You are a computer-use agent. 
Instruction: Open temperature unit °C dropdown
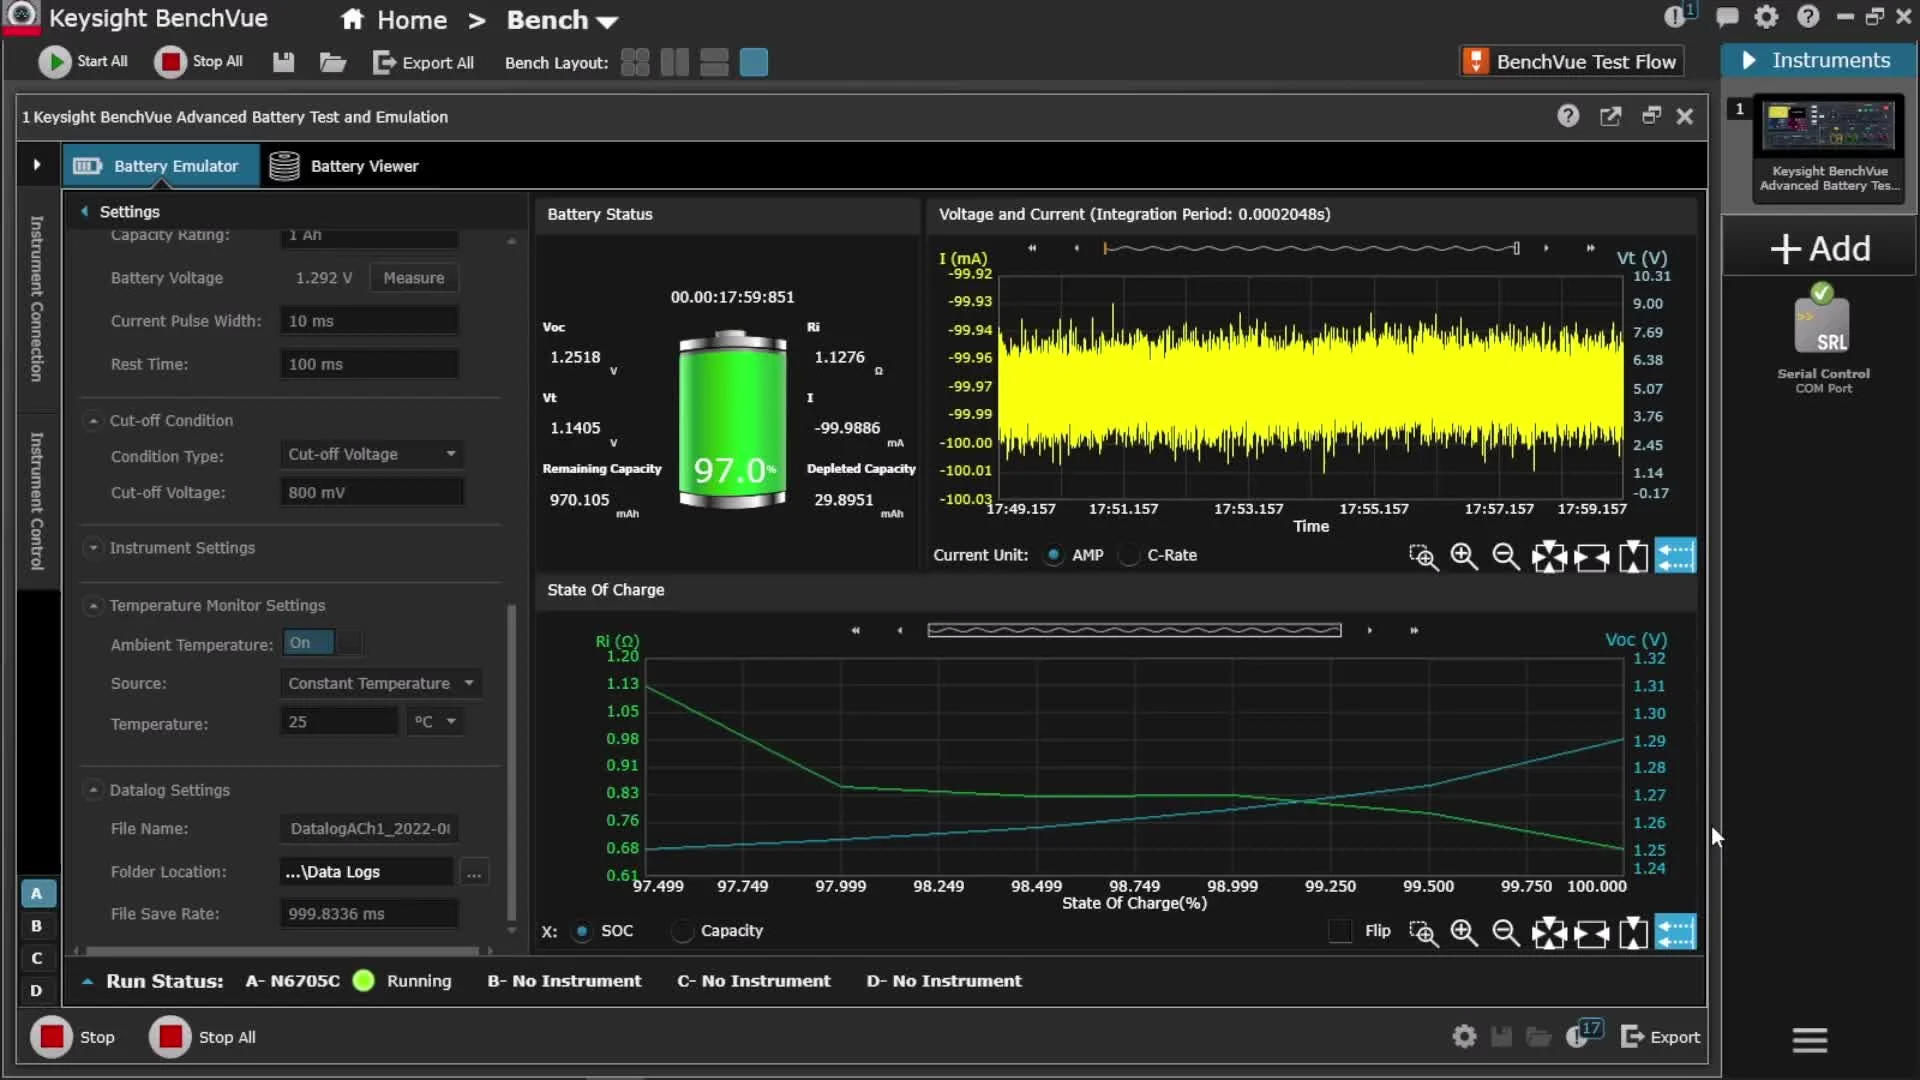coord(435,722)
